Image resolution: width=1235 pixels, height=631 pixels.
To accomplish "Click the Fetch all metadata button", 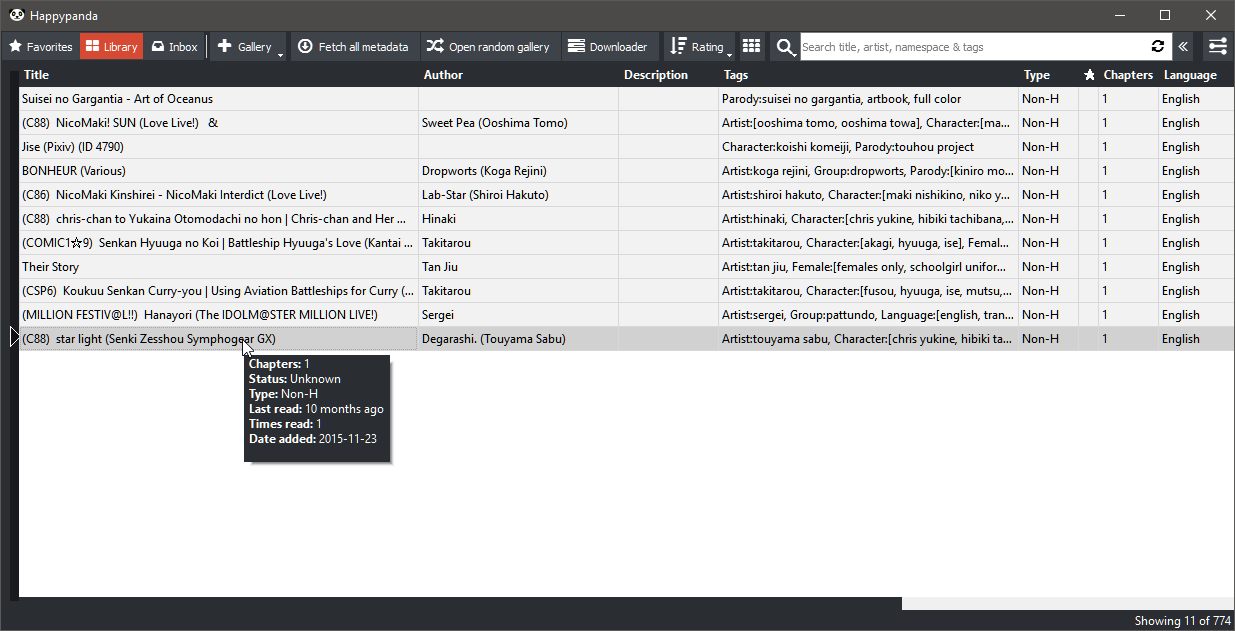I will [353, 47].
